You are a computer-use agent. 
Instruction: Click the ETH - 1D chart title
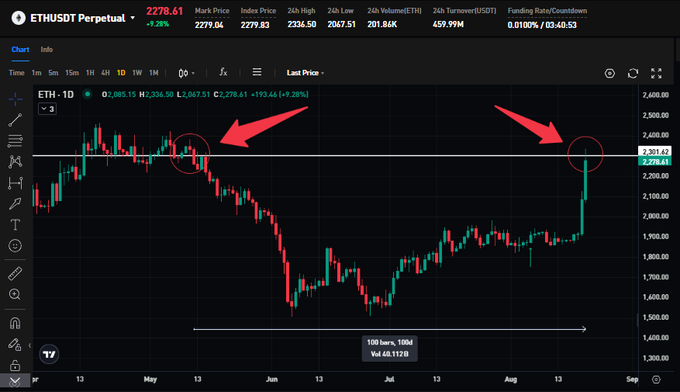(x=56, y=94)
